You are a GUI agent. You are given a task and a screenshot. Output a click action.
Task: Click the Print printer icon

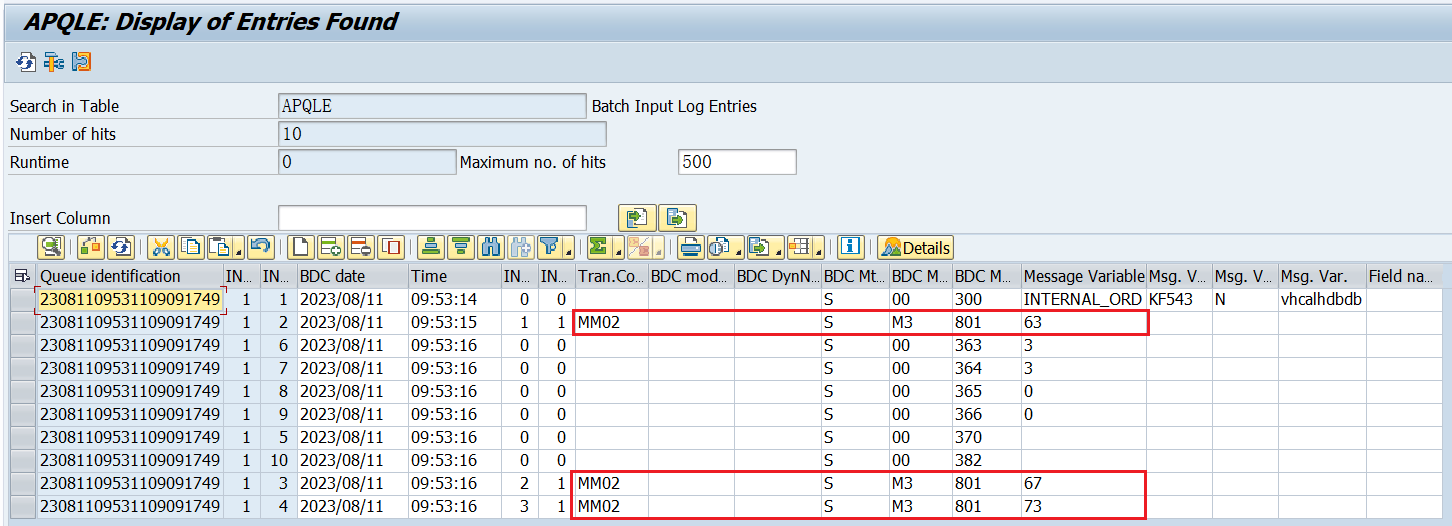click(x=691, y=247)
